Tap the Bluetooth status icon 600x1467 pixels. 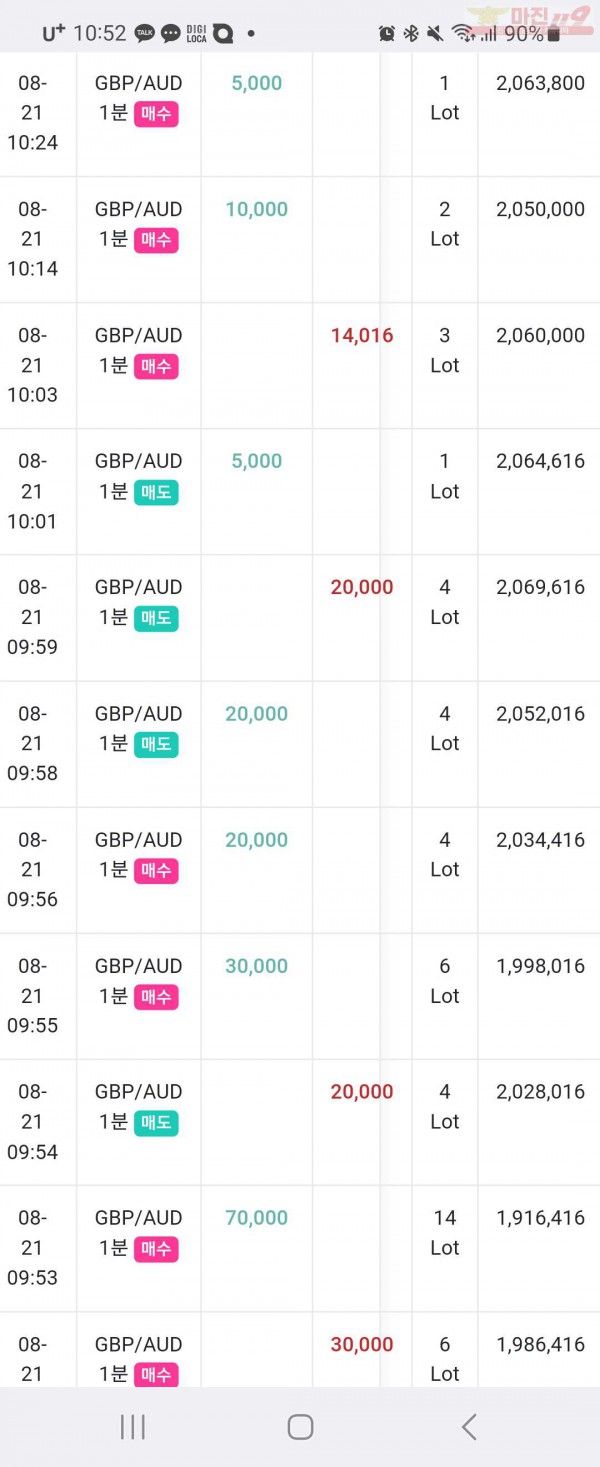click(x=410, y=33)
